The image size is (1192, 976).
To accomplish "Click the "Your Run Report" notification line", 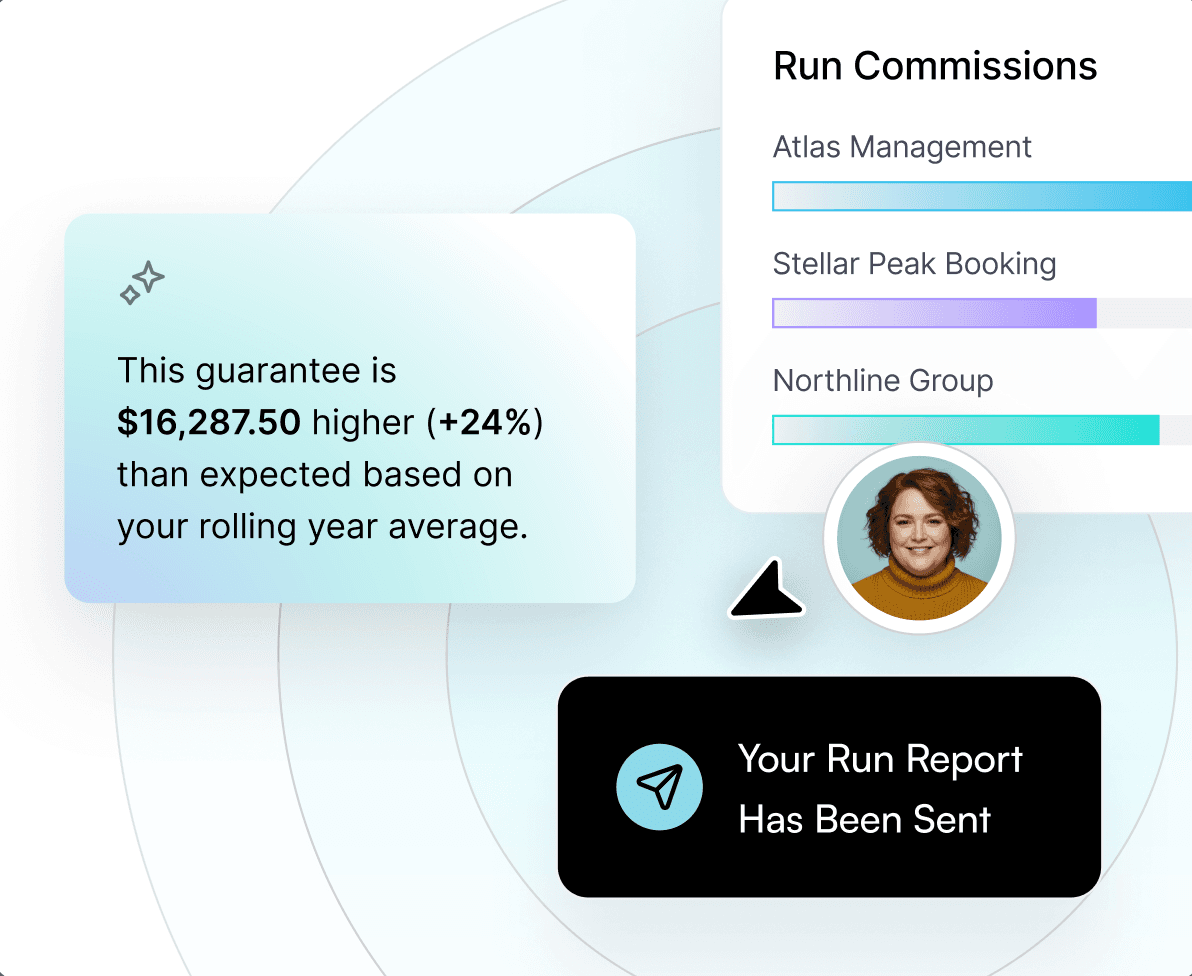I will pos(880,759).
